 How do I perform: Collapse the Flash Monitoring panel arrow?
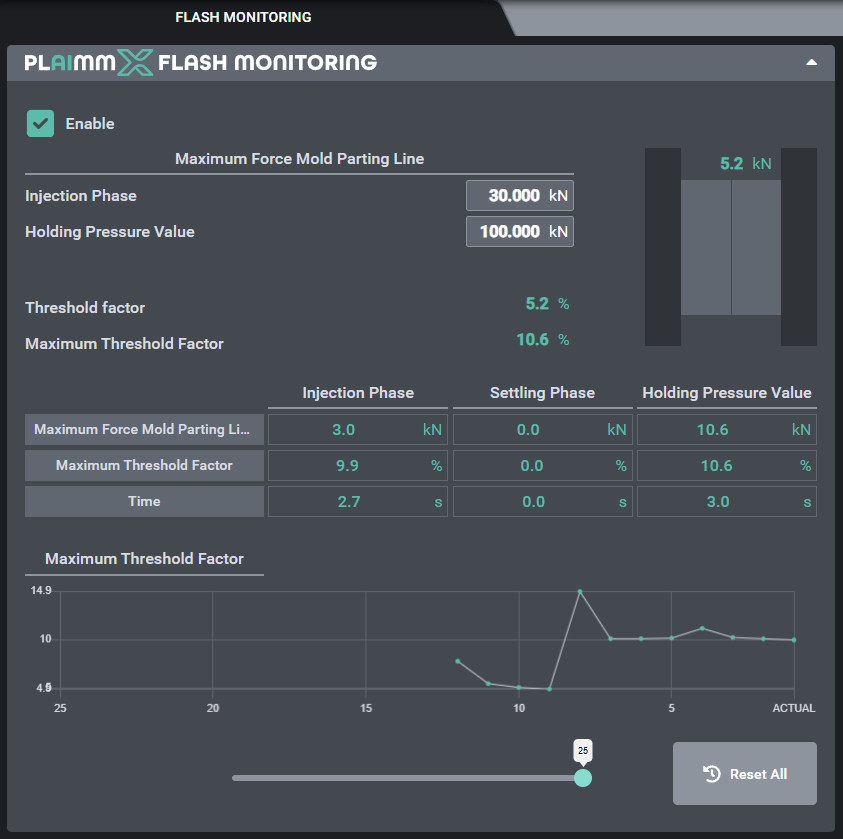(x=812, y=62)
